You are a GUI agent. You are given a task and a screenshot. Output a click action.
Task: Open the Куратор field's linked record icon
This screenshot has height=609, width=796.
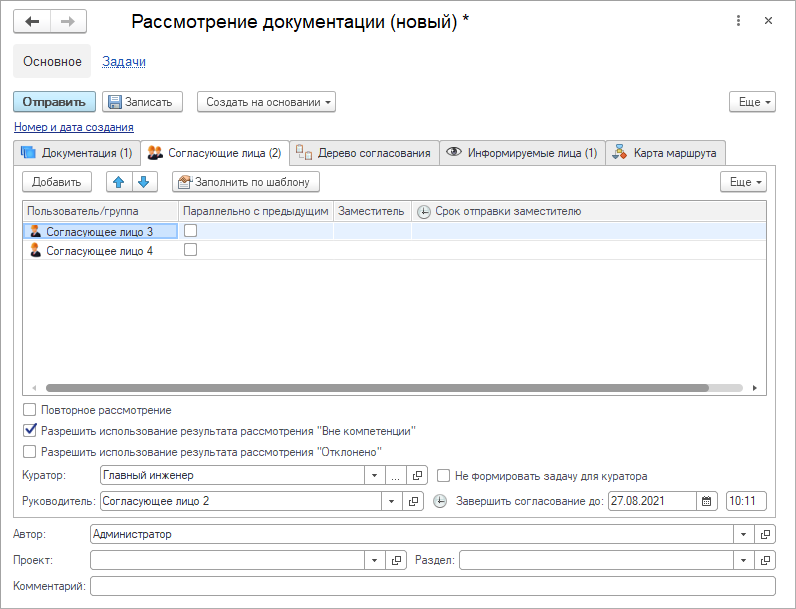[x=418, y=476]
